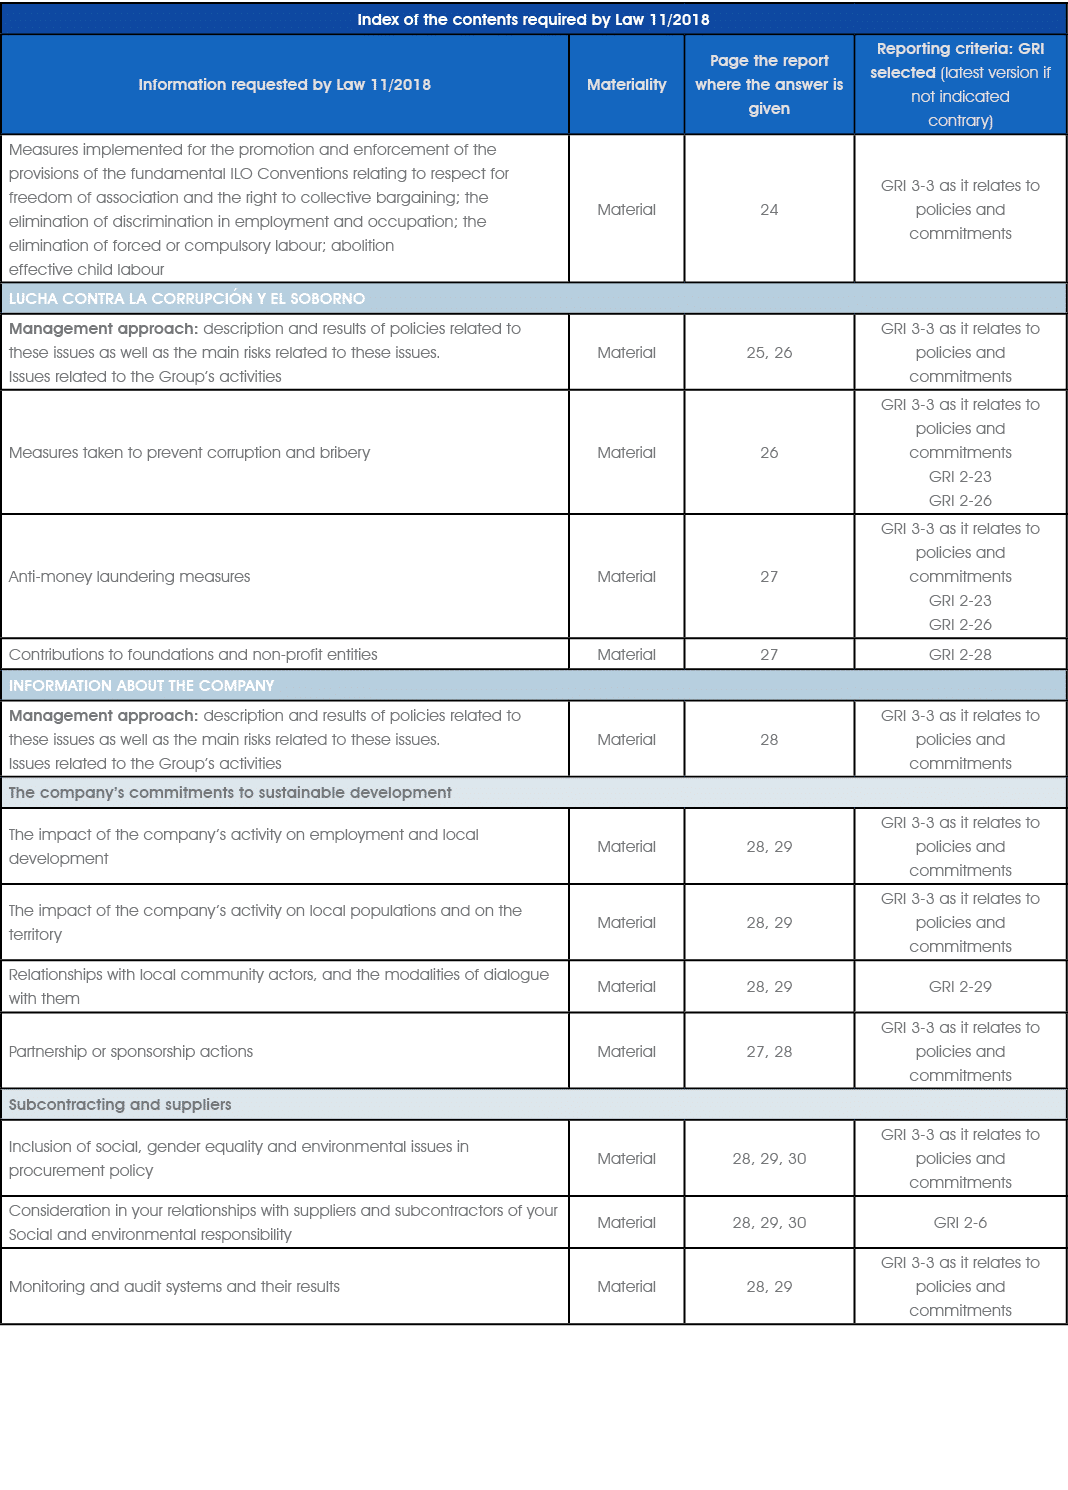The width and height of the screenshot is (1068, 1490).
Task: Select the 'Measures taken to prevent corruption and bribery' cell
Action: pyautogui.click(x=189, y=452)
